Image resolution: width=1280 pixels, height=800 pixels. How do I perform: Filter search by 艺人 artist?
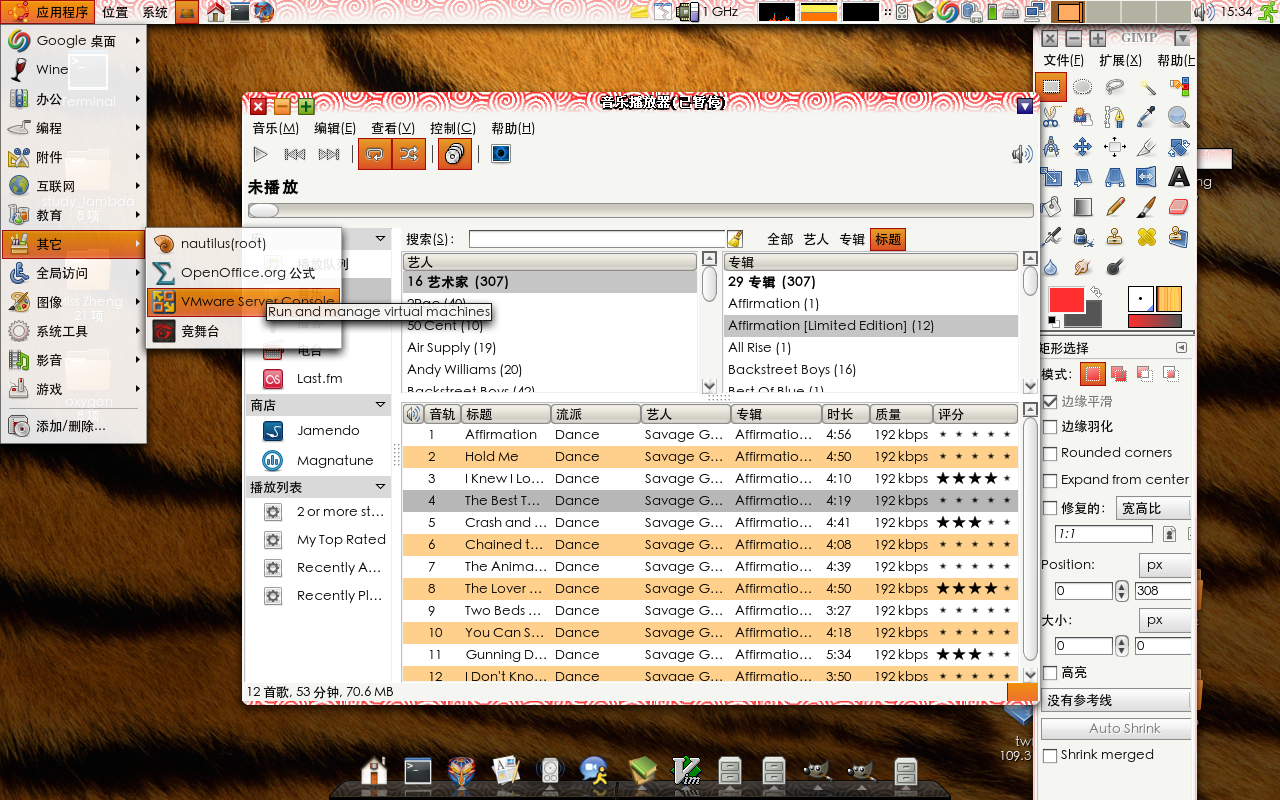(x=816, y=239)
